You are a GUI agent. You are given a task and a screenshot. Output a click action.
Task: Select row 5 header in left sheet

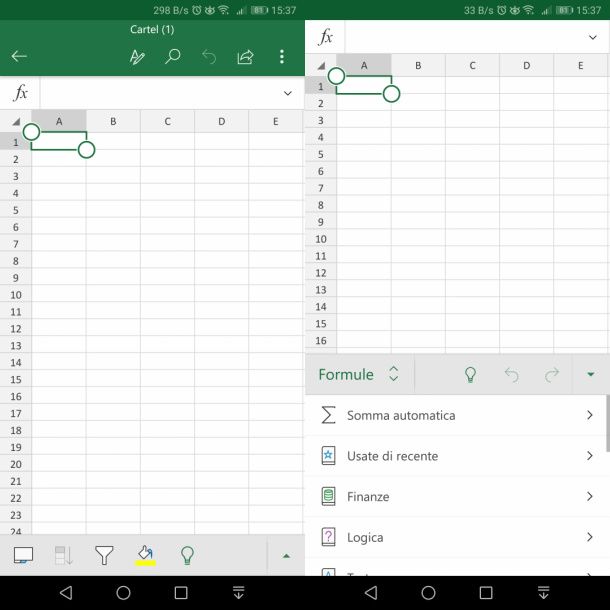pyautogui.click(x=16, y=210)
